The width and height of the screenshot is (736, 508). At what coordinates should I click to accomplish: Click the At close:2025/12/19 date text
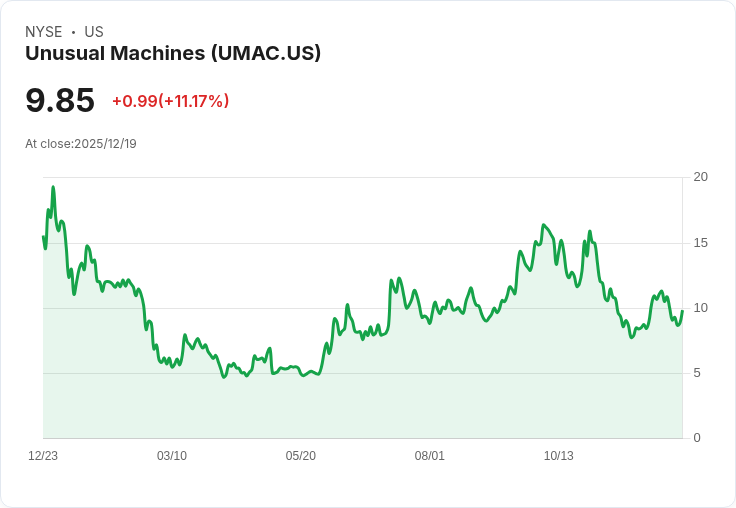(x=81, y=144)
